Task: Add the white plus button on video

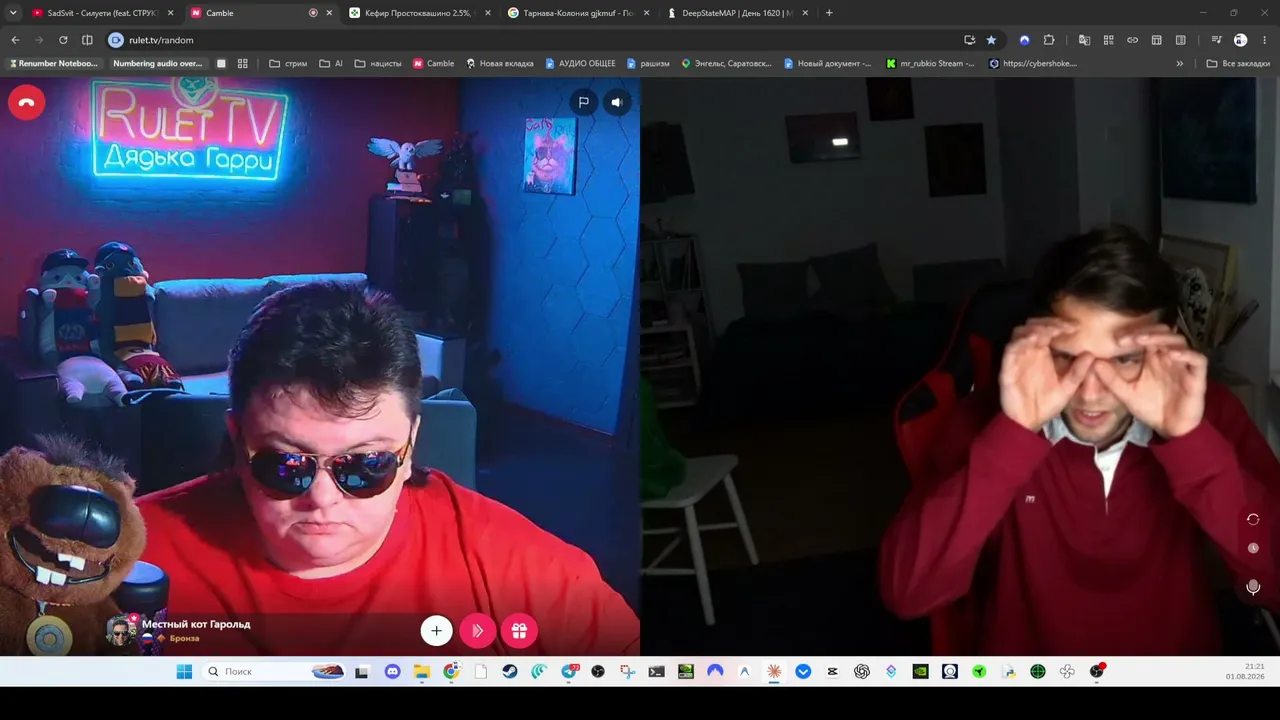Action: pyautogui.click(x=436, y=631)
